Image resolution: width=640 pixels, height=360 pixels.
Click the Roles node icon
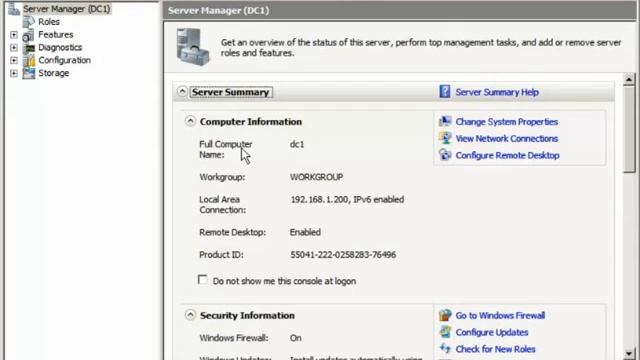tap(29, 22)
